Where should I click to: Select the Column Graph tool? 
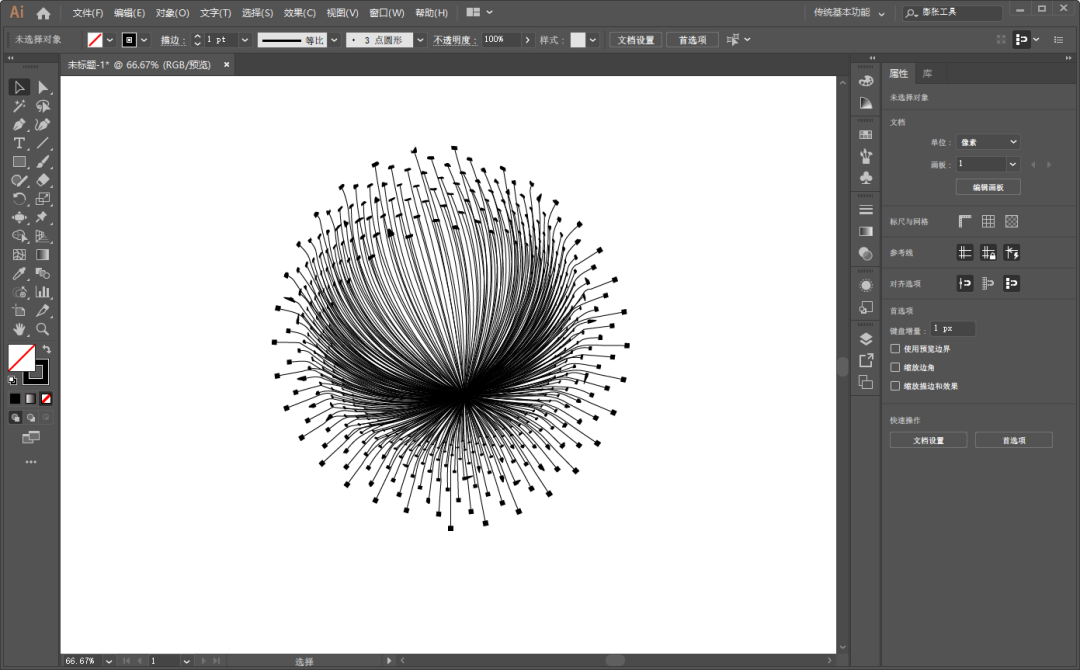click(43, 292)
